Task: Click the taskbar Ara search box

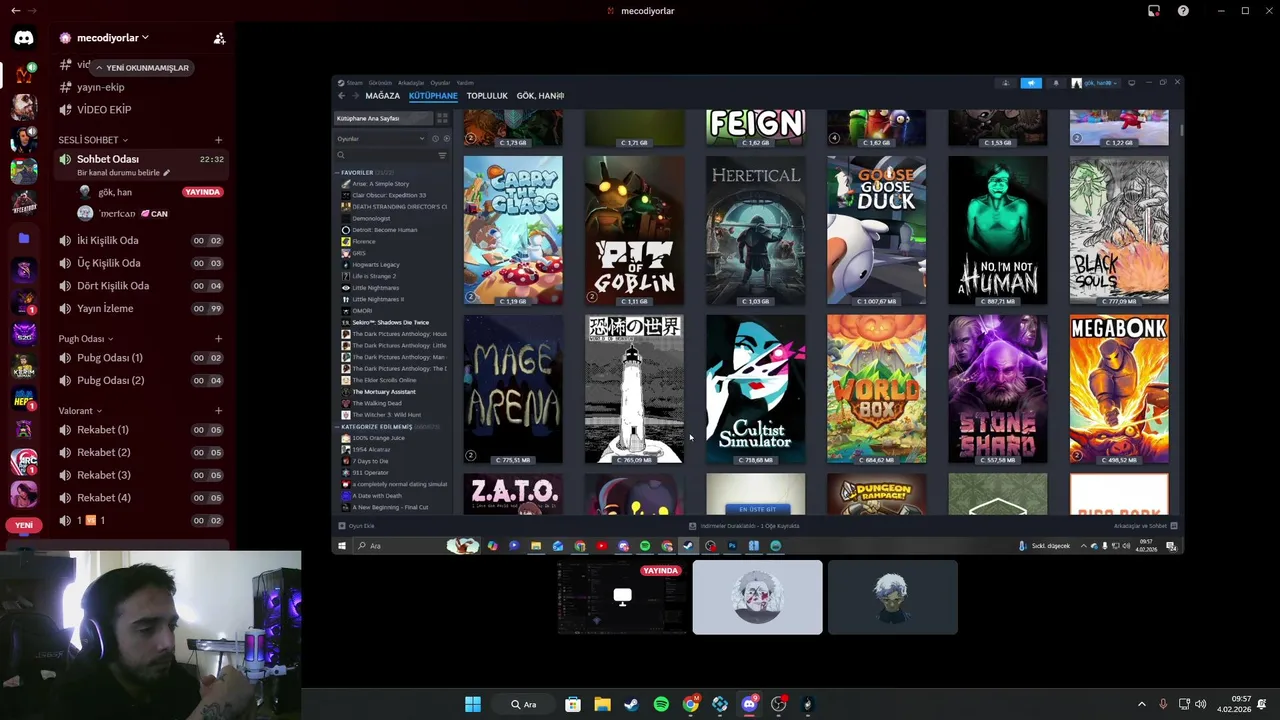Action: click(525, 704)
